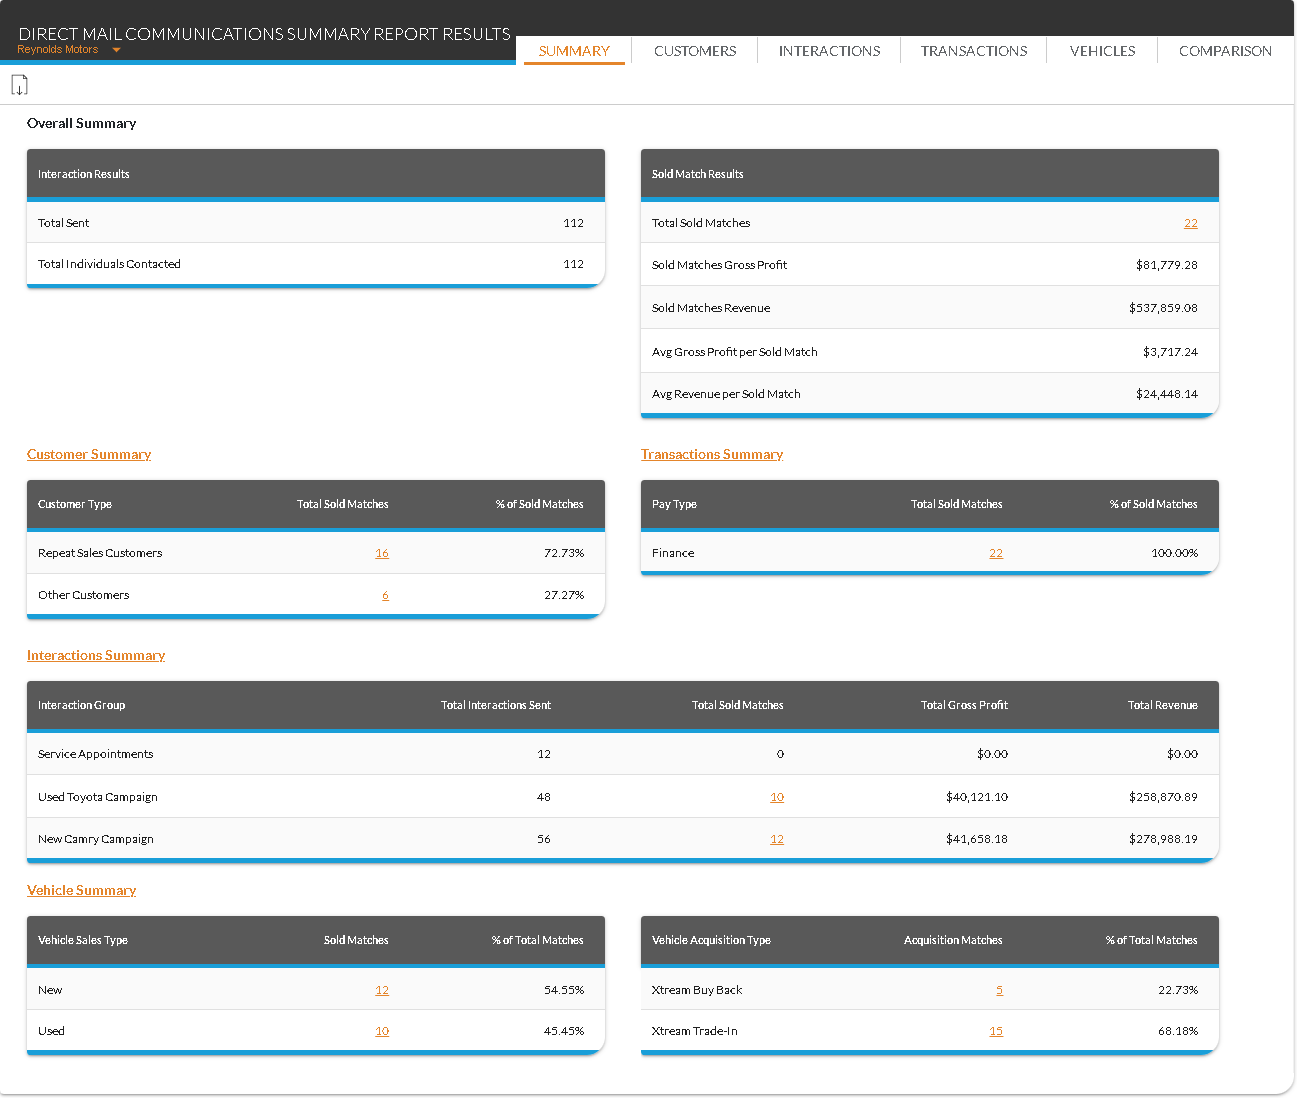Select the Summary tab
1297x1098 pixels.
click(x=574, y=51)
